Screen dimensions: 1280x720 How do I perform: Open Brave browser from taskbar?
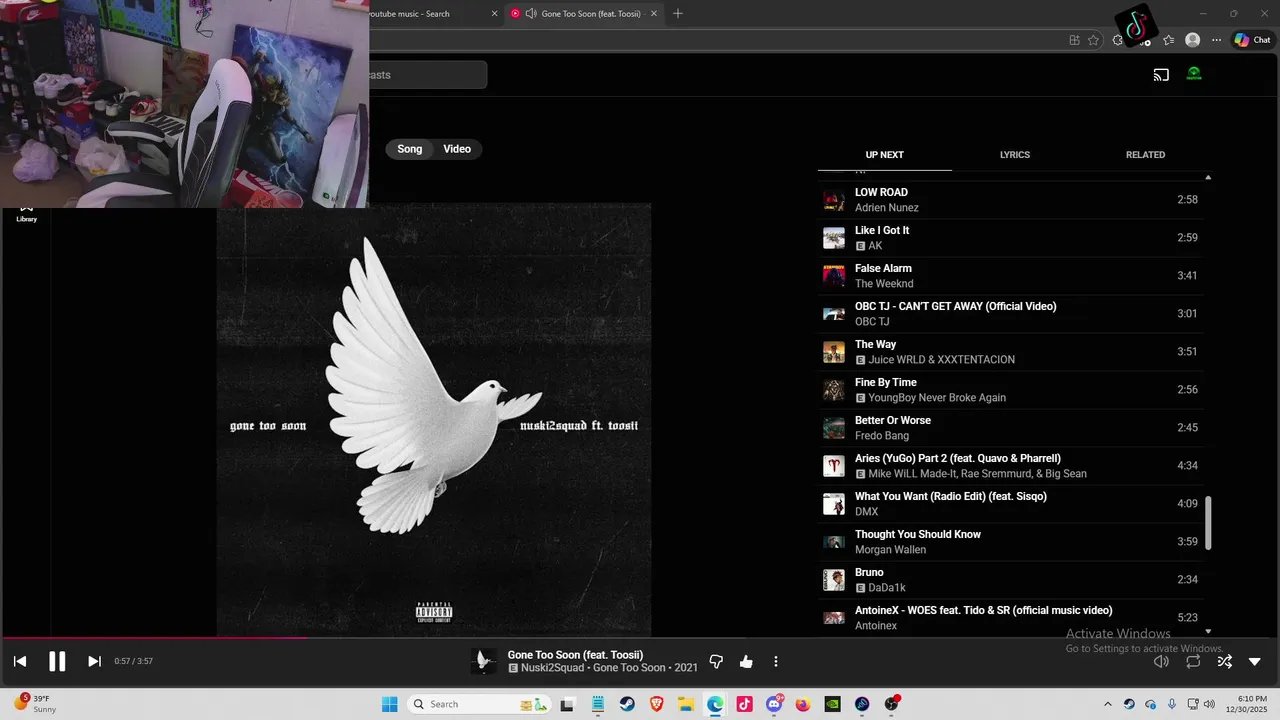656,704
